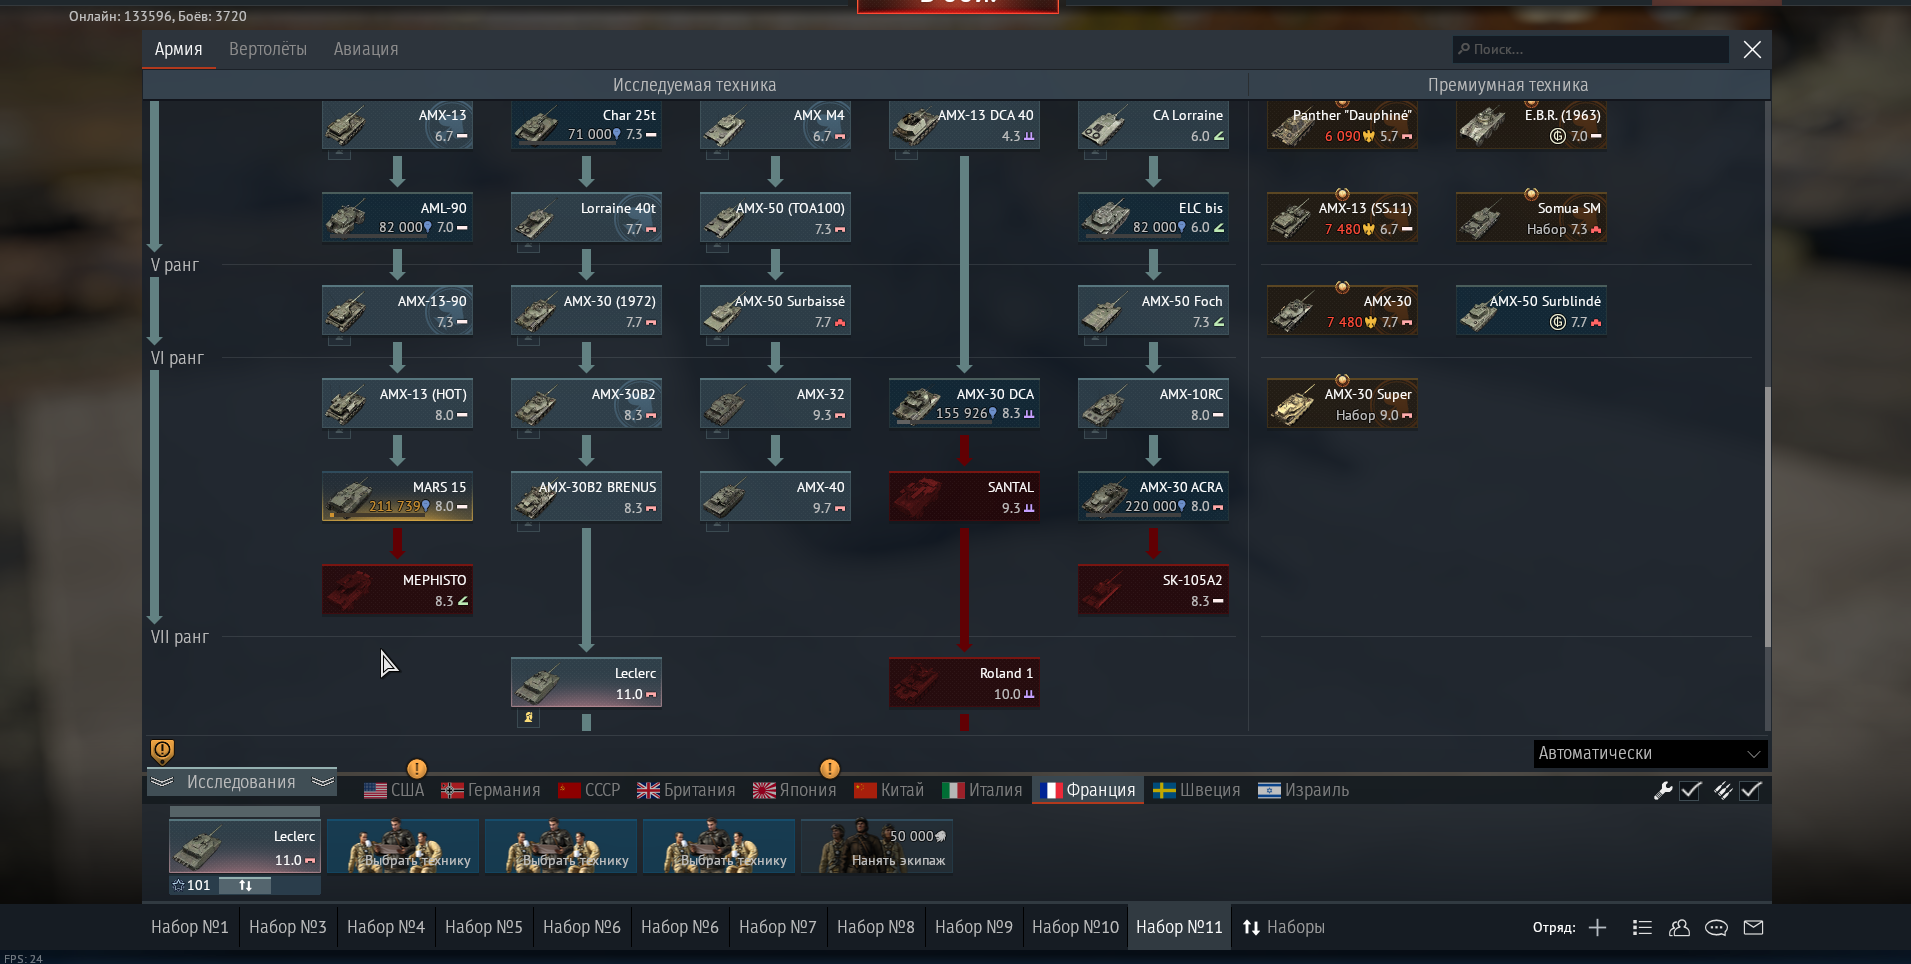Select the Panther "Dauphiné" premium card
The height and width of the screenshot is (964, 1911).
1342,125
